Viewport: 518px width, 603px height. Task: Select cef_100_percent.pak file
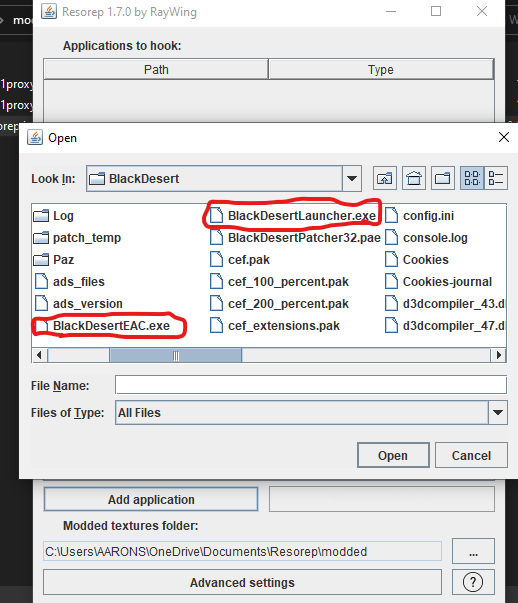[280, 282]
